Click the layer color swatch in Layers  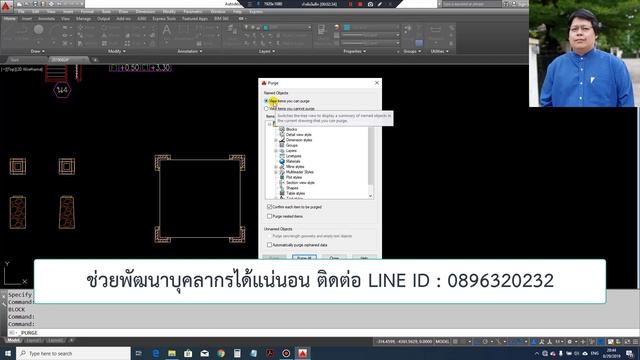[x=266, y=27]
